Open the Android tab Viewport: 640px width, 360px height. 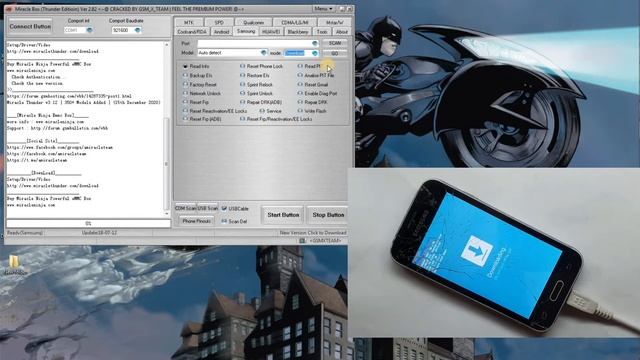(x=222, y=31)
